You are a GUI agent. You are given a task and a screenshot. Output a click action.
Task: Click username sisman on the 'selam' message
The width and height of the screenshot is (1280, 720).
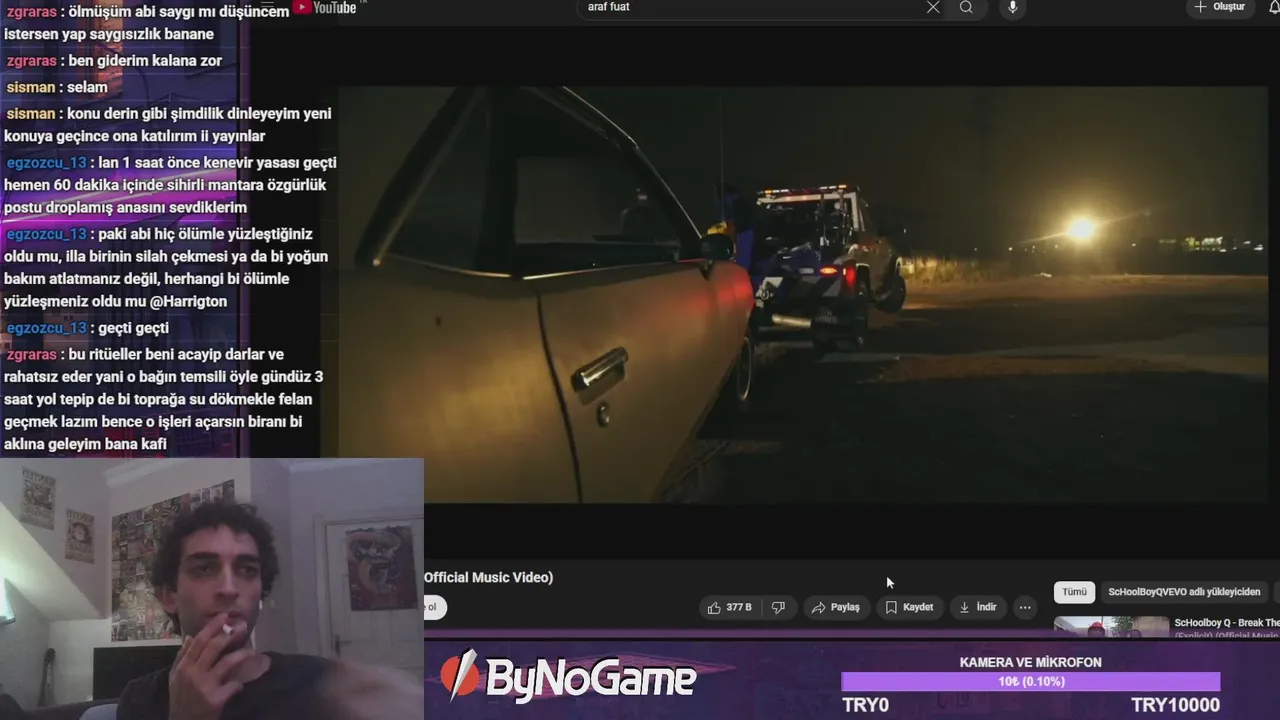31,87
